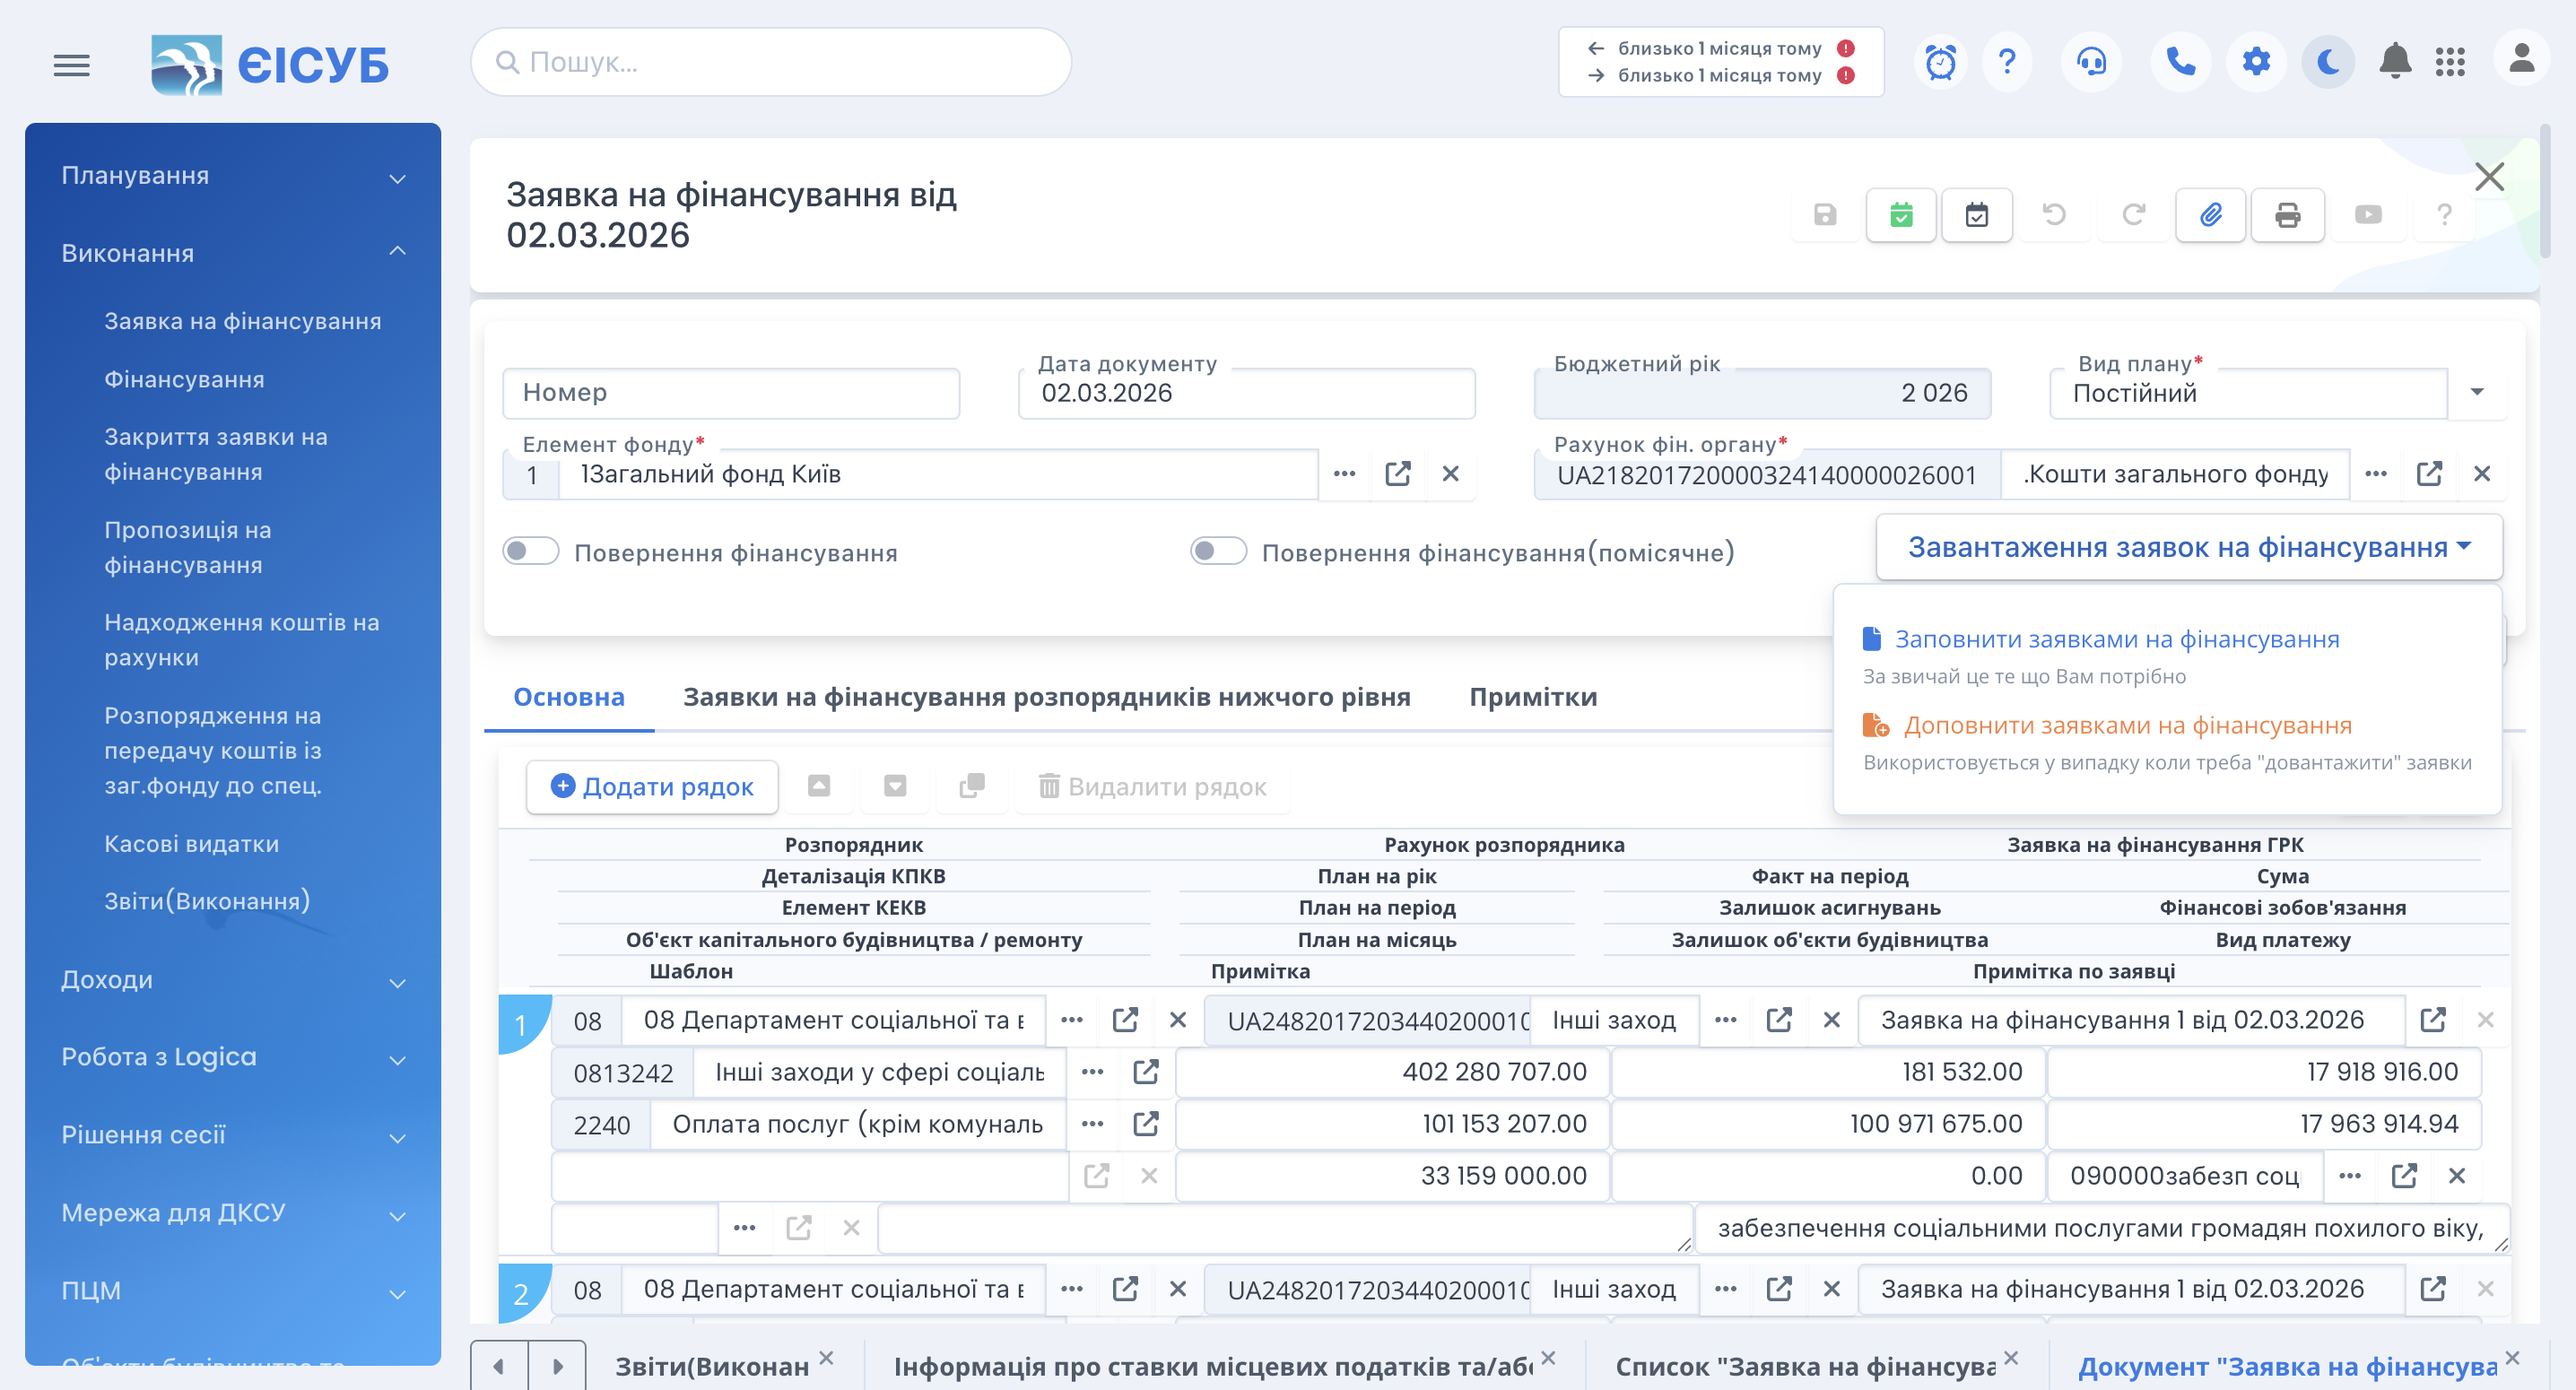Toggle Повернення фінансування(помісячне) switch
The height and width of the screenshot is (1390, 2576).
[1218, 551]
